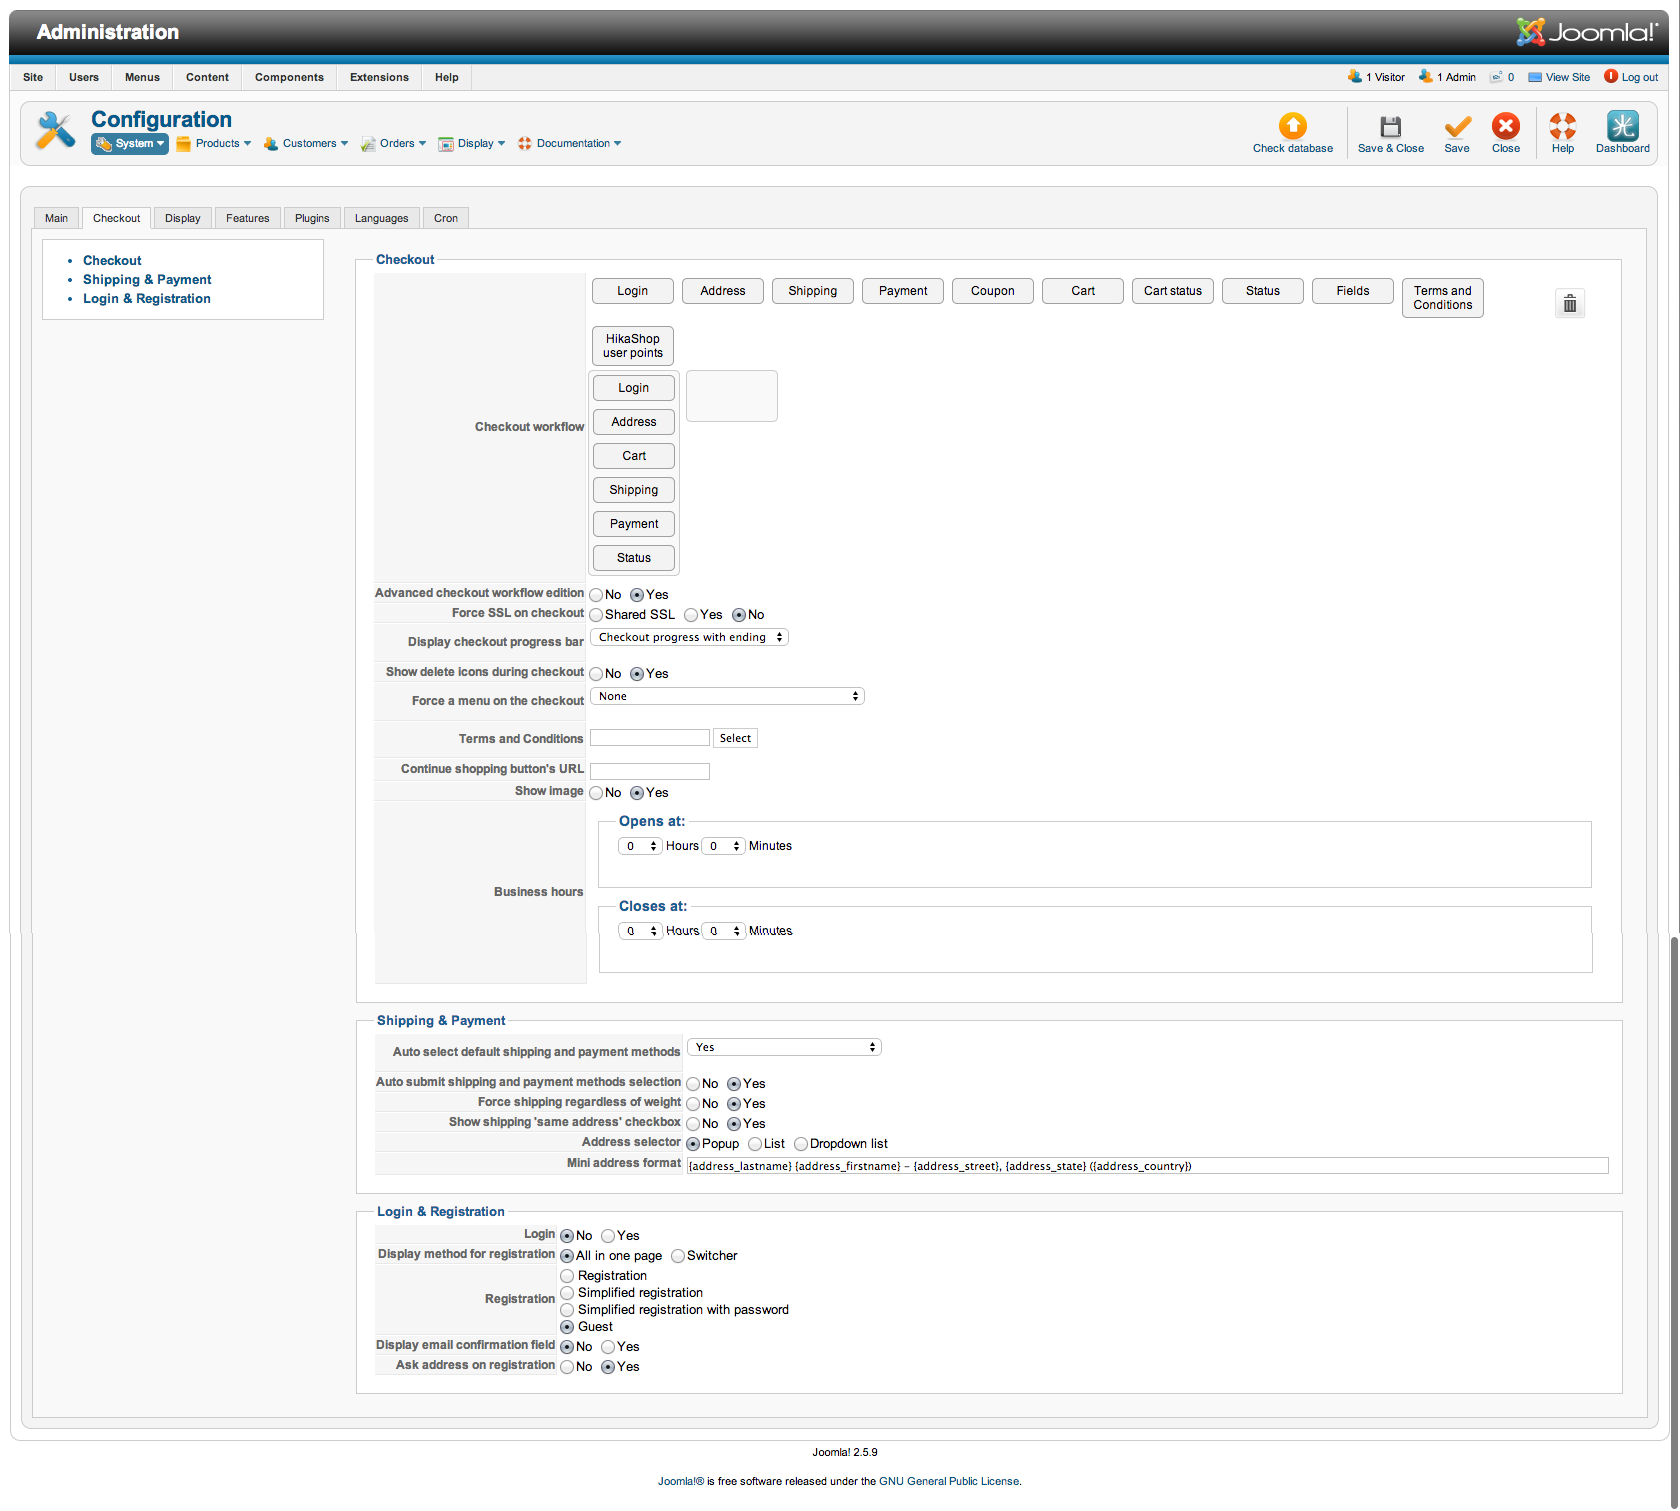Click the Select button for Terms and Conditions
The image size is (1680, 1511).
point(735,738)
